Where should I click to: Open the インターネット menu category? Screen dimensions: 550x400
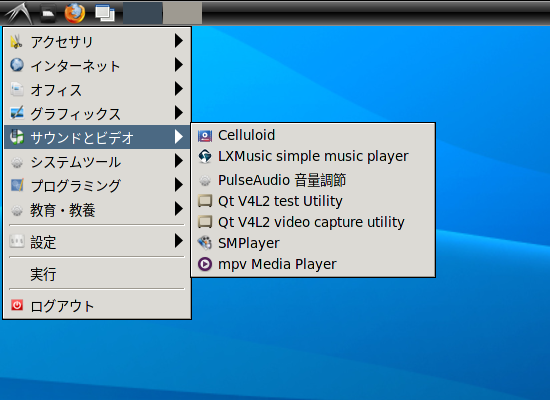97,65
